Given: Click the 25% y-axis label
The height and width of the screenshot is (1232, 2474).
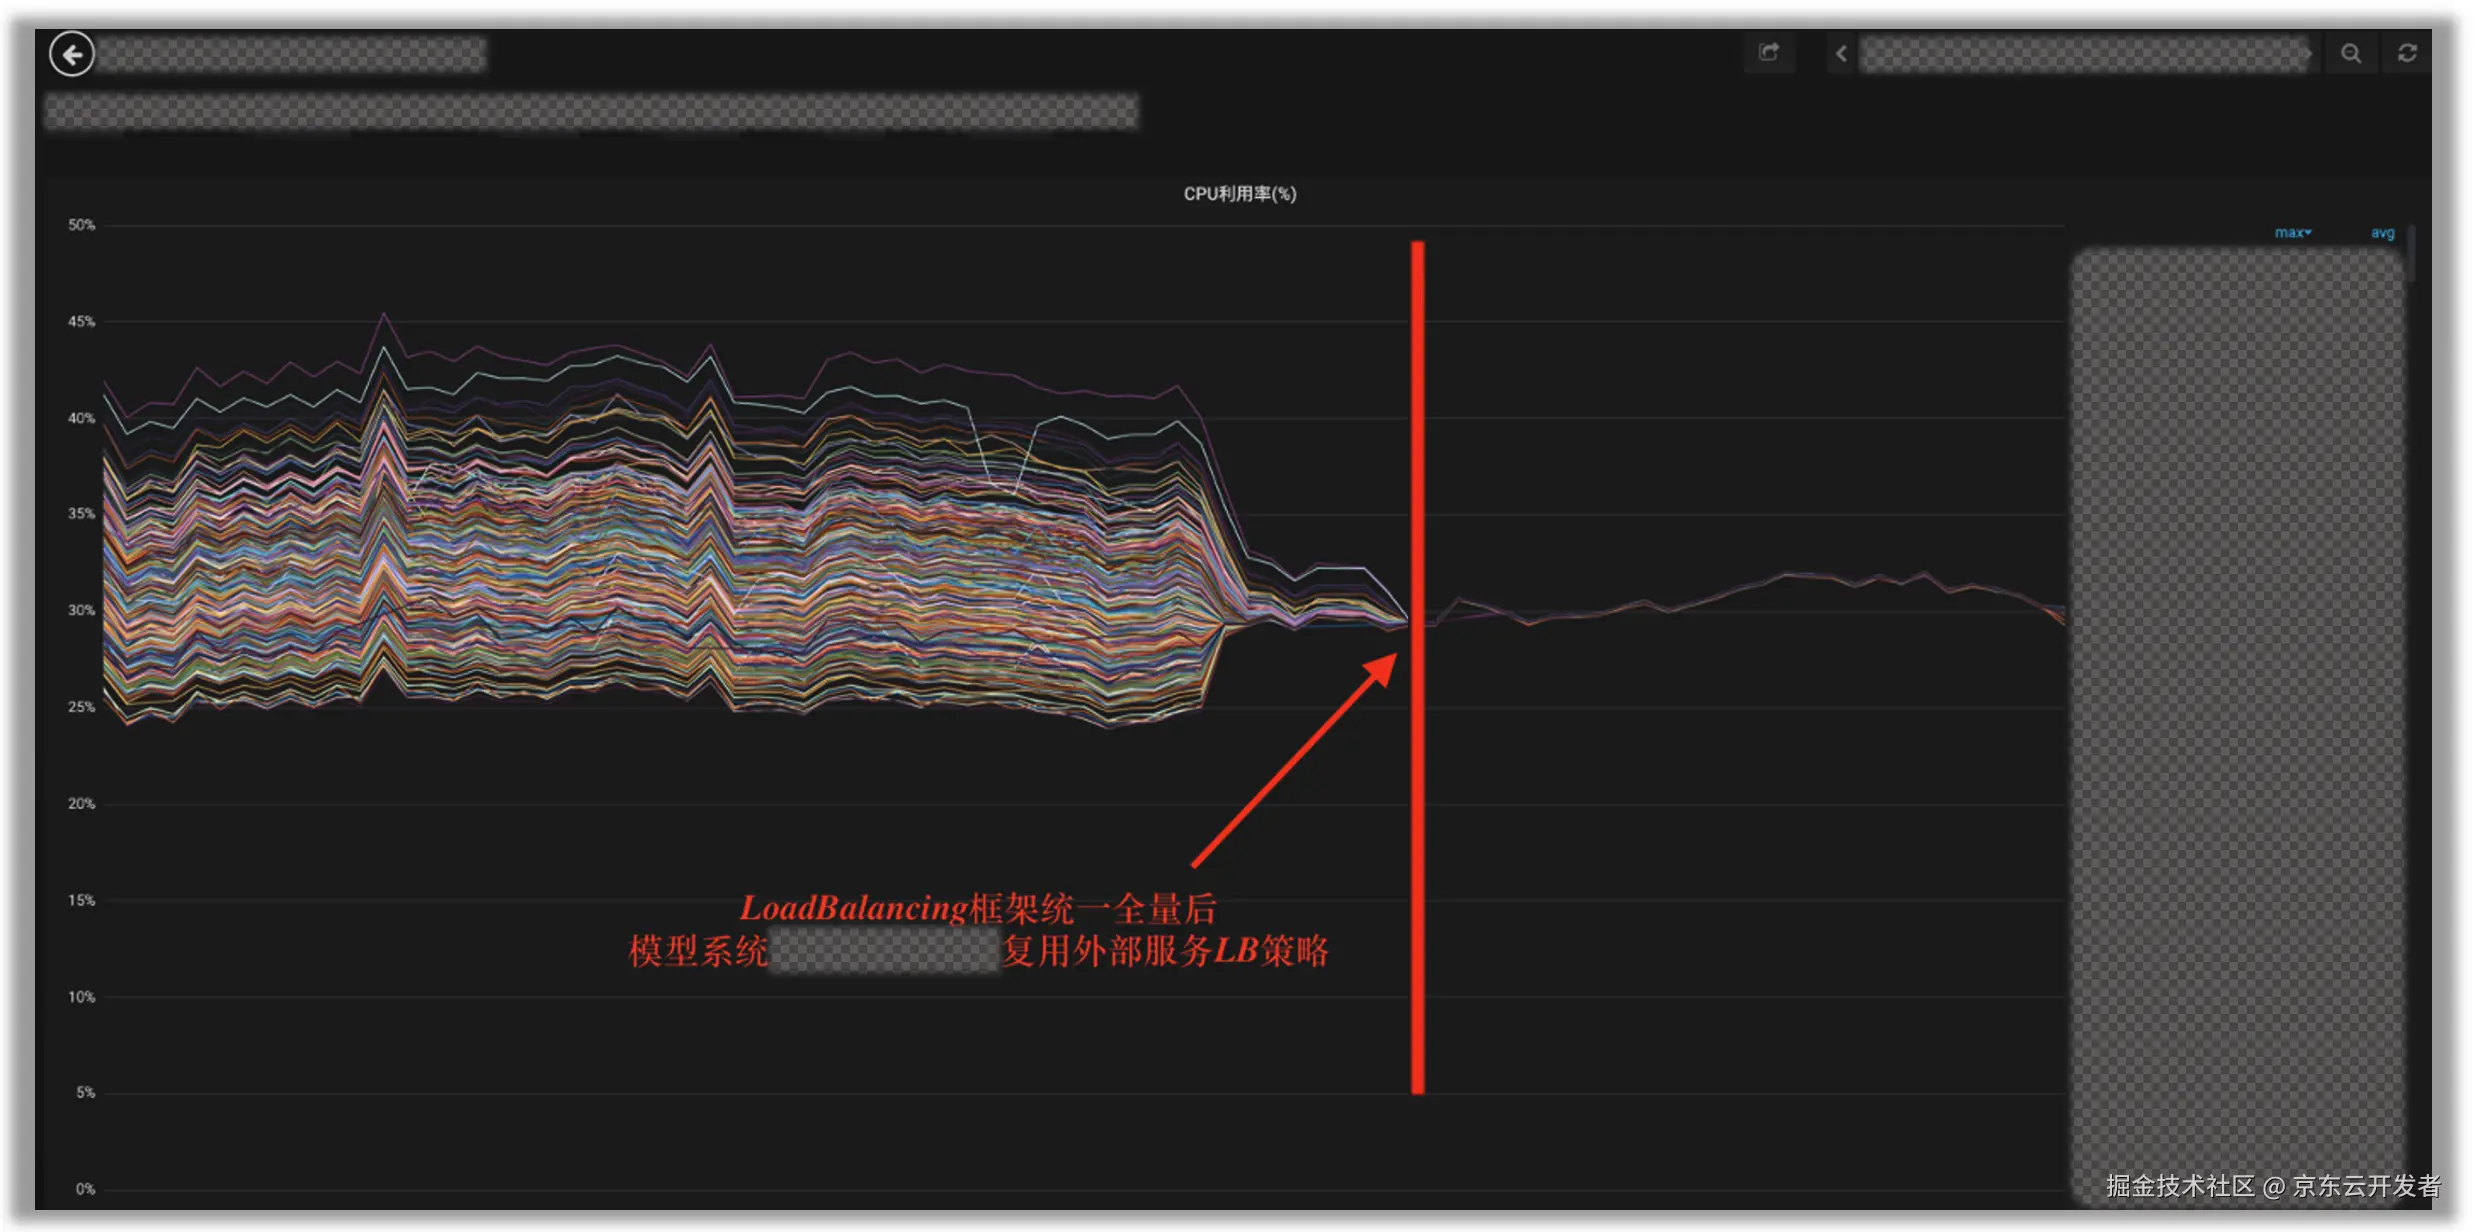Looking at the screenshot, I should coord(81,707).
